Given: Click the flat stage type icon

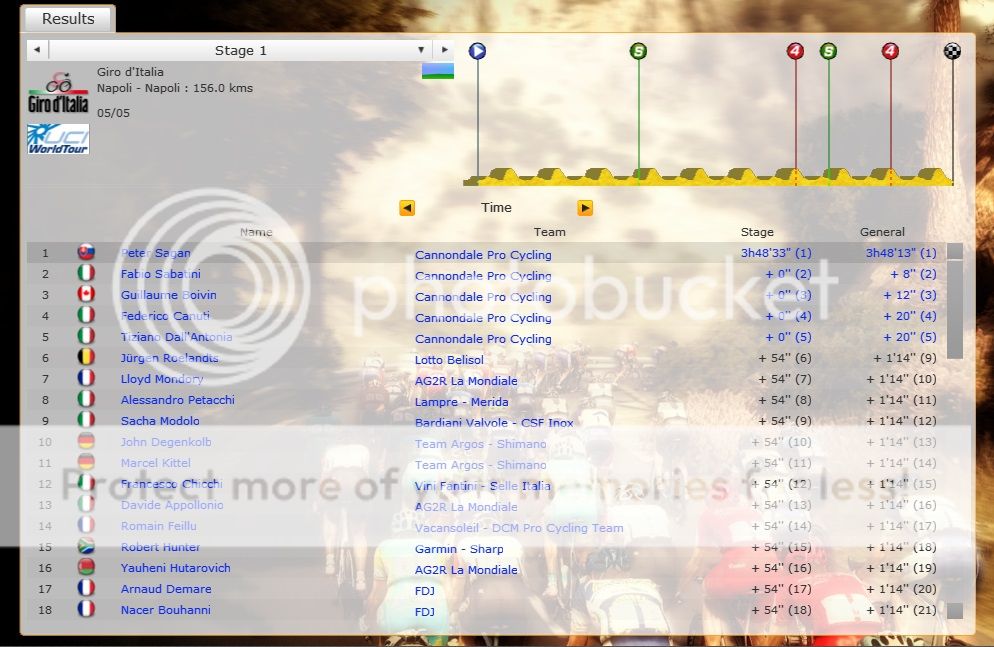Looking at the screenshot, I should [x=438, y=71].
